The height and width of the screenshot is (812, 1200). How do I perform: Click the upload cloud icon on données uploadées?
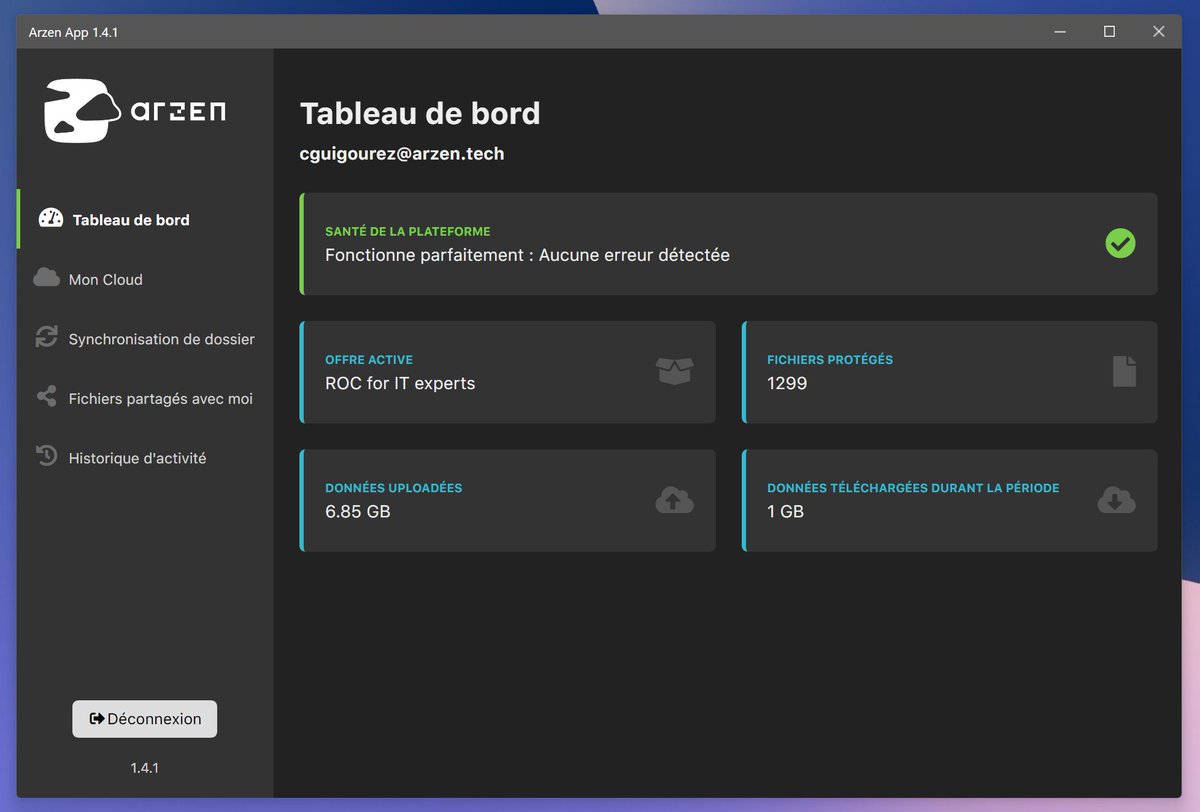pos(674,499)
